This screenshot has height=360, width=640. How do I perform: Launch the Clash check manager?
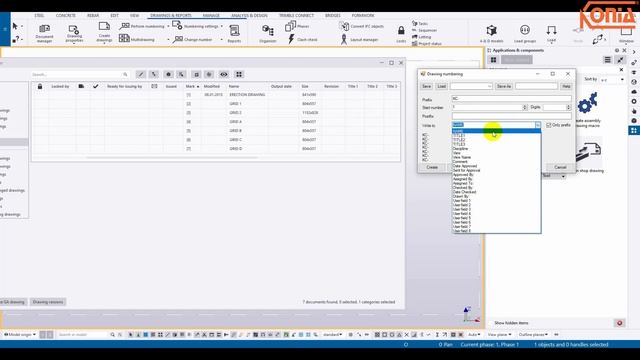coord(302,40)
